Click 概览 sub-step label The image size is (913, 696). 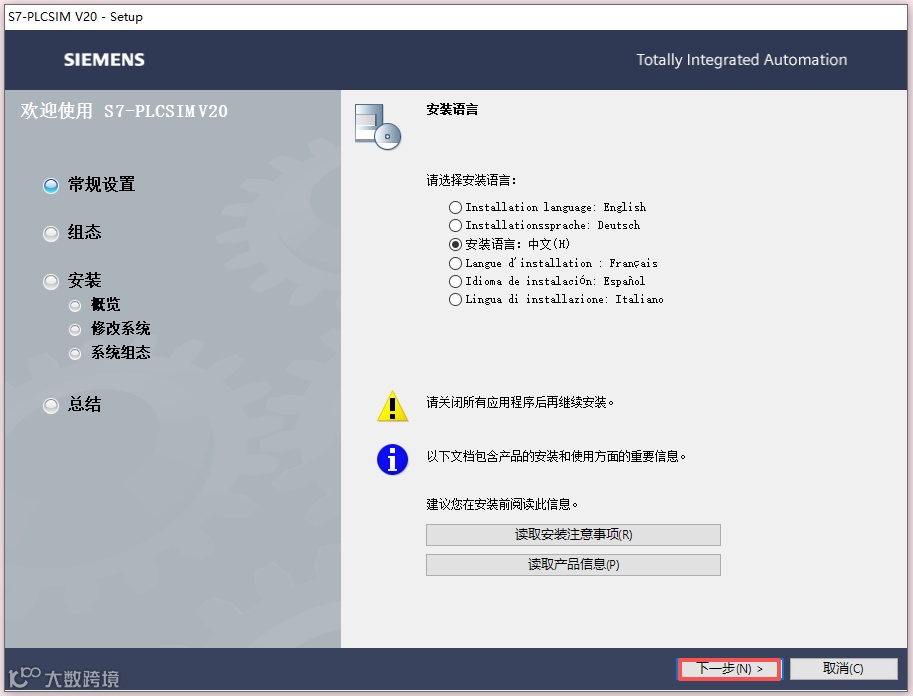pos(105,305)
